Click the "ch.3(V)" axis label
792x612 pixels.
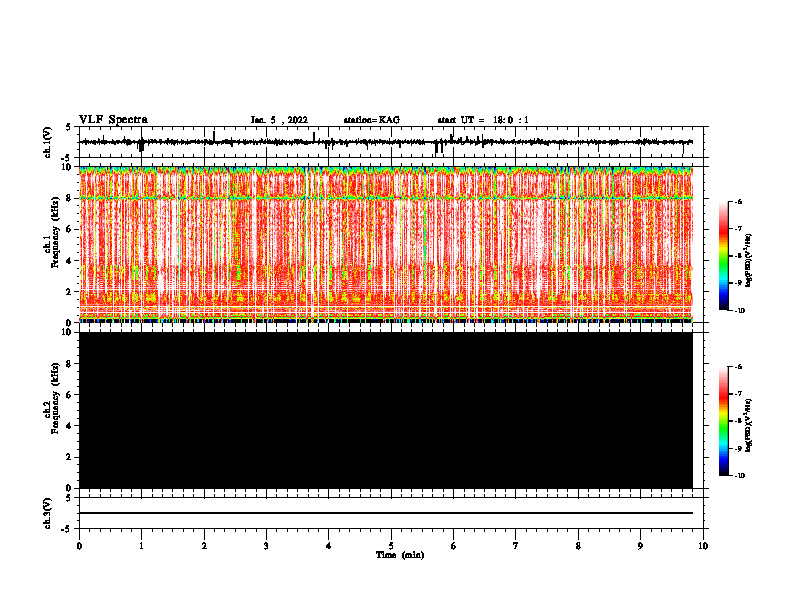(48, 514)
